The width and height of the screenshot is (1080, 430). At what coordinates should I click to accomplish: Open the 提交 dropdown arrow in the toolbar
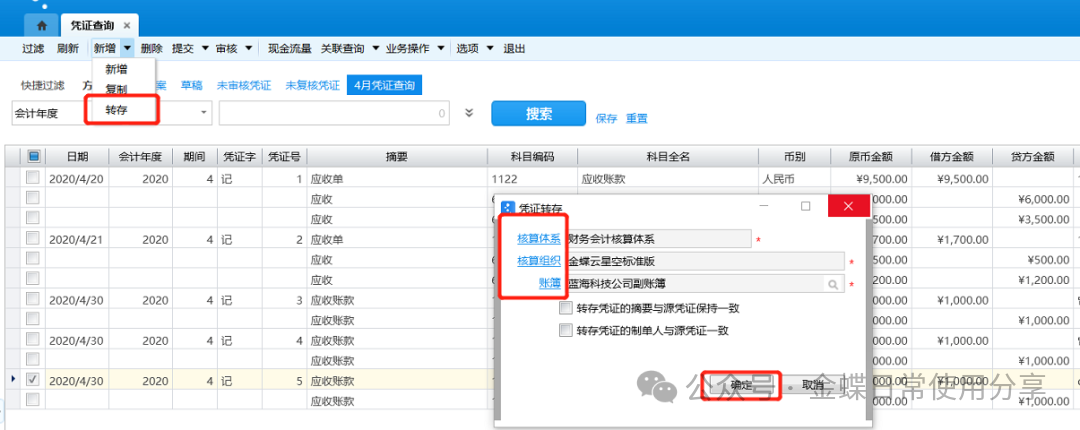point(204,48)
